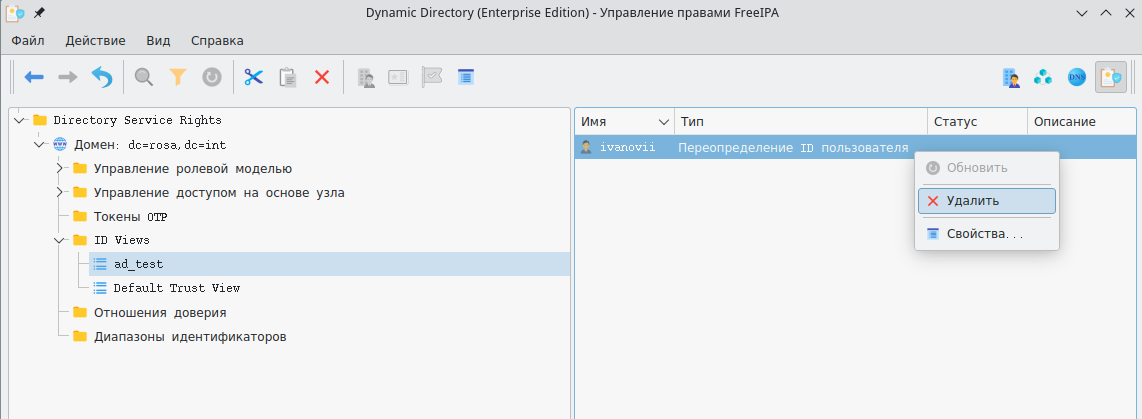Select Свойства... from the context menu

point(985,234)
